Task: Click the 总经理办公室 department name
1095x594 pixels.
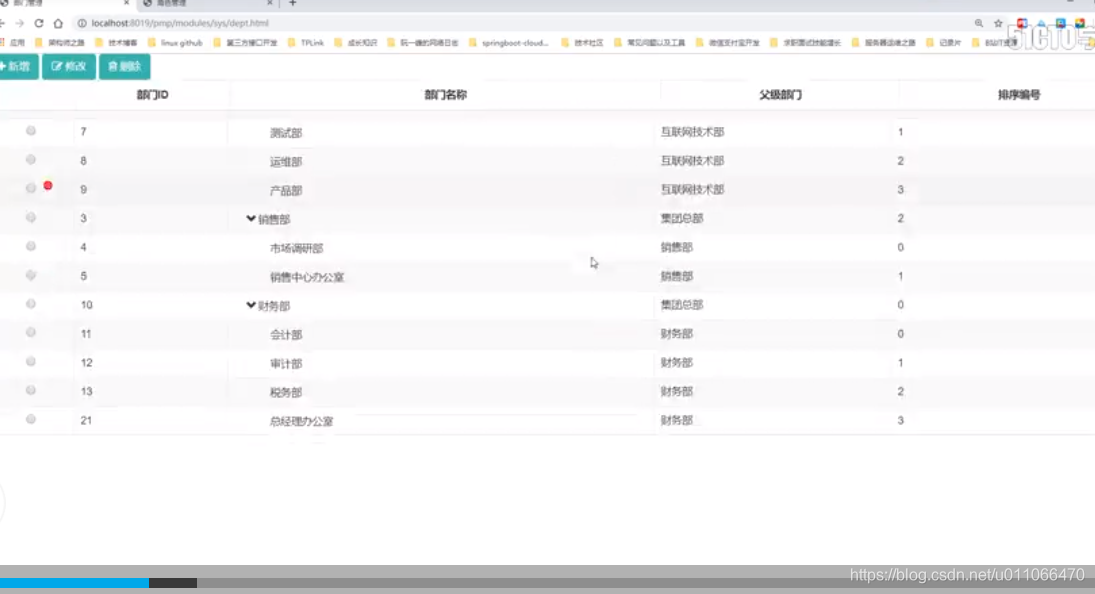Action: coord(301,421)
